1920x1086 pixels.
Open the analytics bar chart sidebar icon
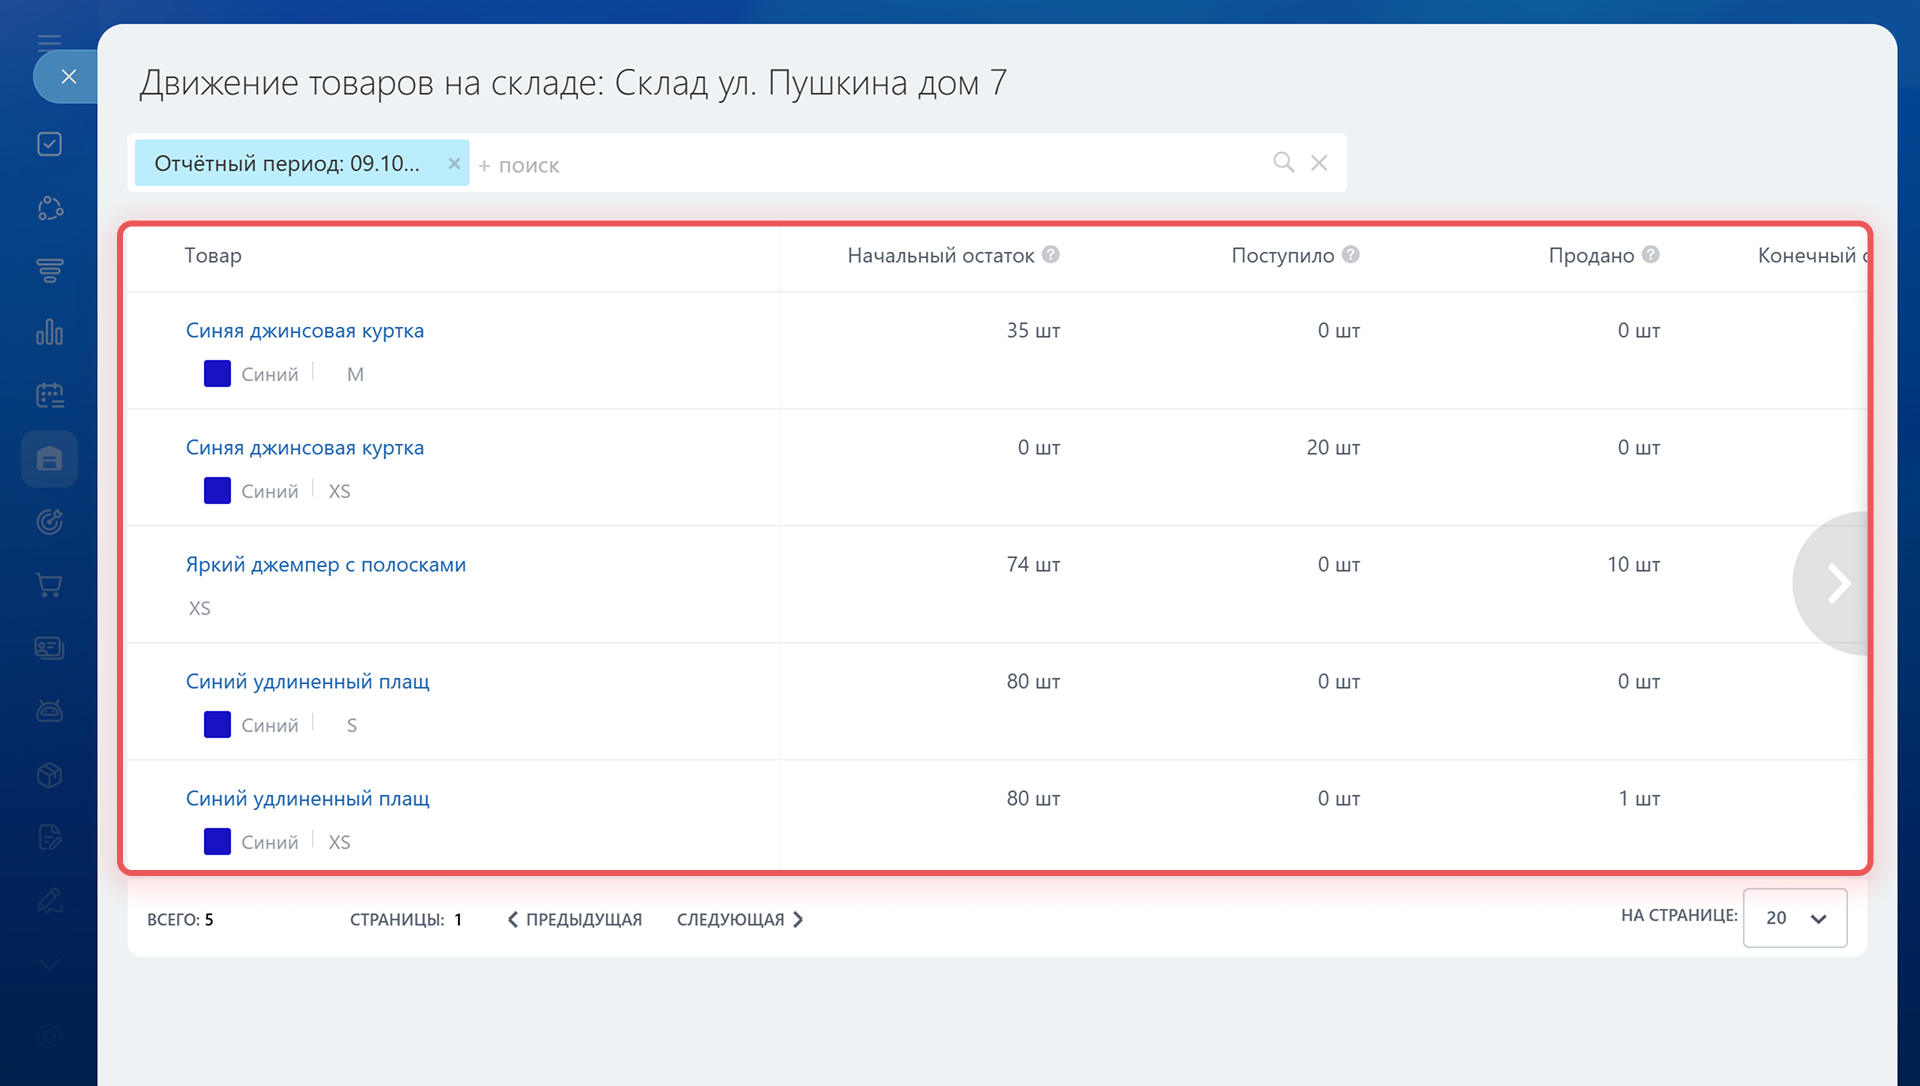(x=49, y=332)
